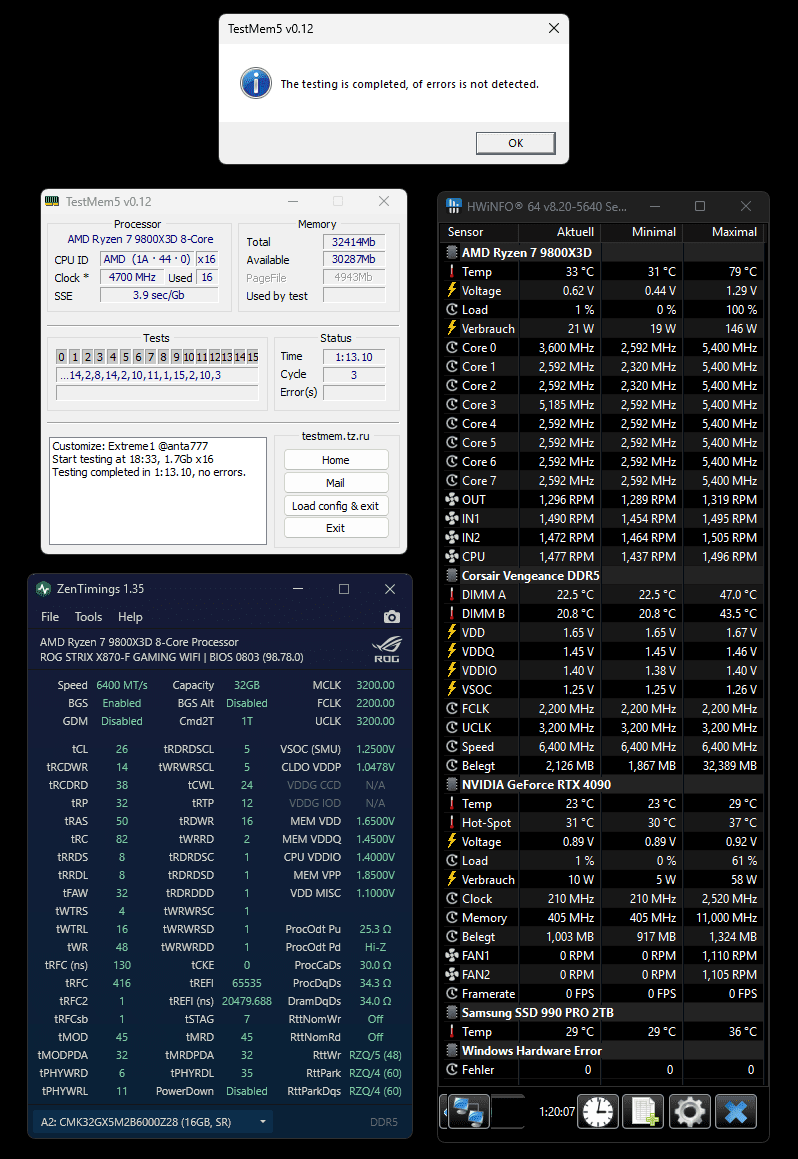Click the Belegt row under Corsair Vengeance DDR5
The width and height of the screenshot is (798, 1159).
click(602, 766)
